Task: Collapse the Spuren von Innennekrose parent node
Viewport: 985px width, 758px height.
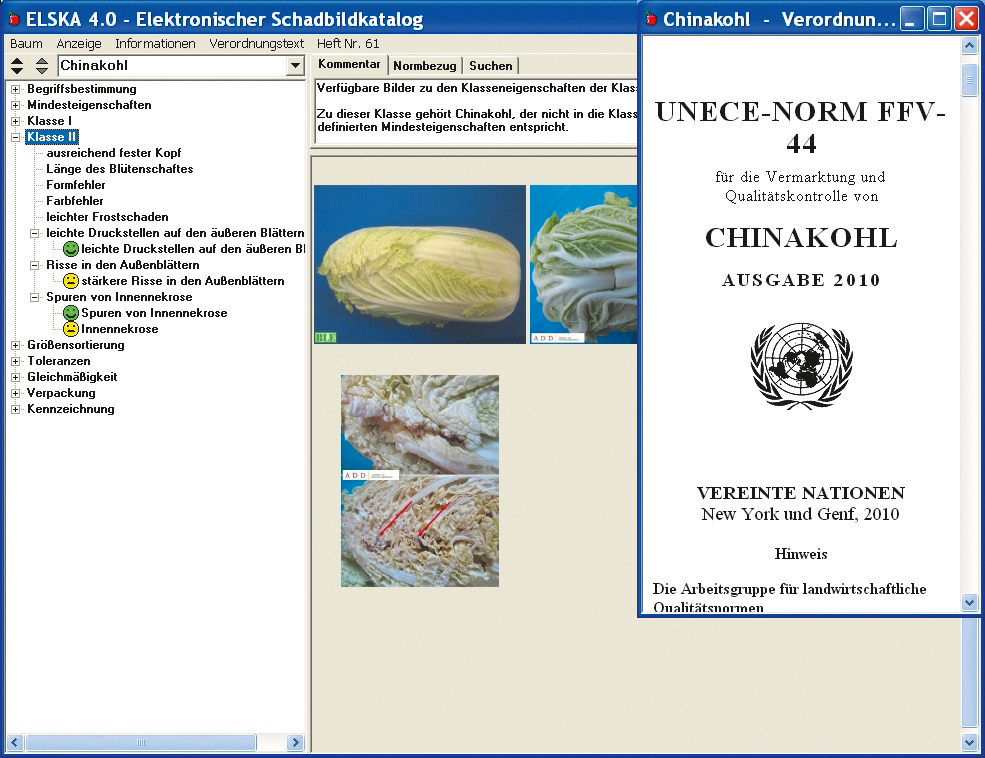Action: point(35,297)
